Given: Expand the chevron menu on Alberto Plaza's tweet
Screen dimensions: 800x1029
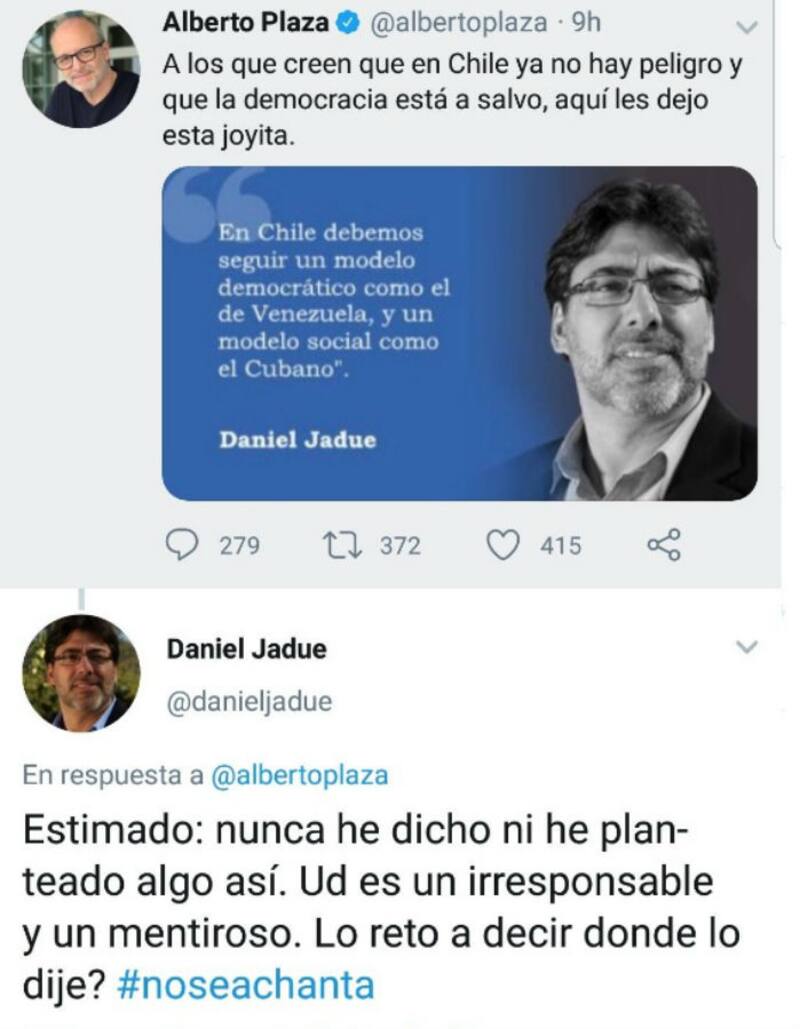Looking at the screenshot, I should tap(747, 28).
